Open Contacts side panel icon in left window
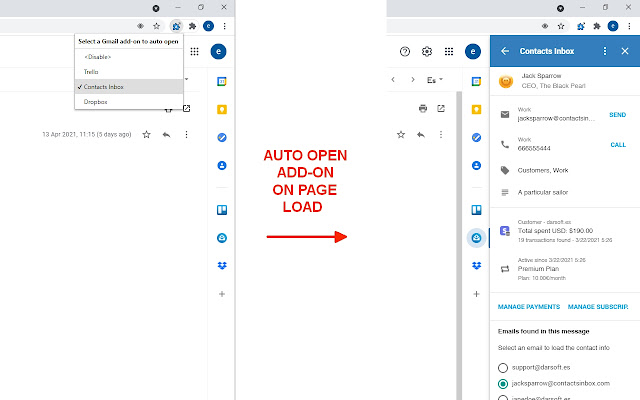The height and width of the screenshot is (400, 640). point(222,165)
